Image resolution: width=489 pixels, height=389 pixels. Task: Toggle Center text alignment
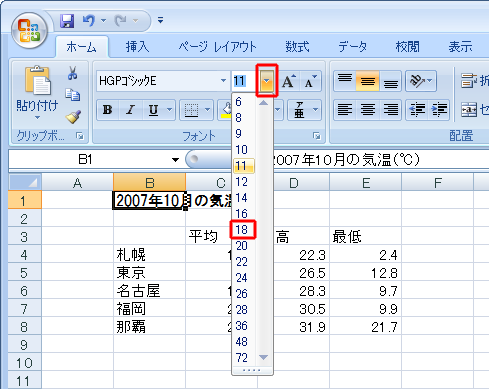(x=368, y=110)
